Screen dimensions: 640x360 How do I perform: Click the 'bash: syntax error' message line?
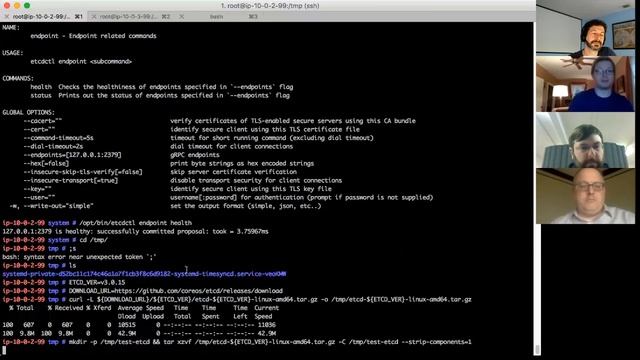79,257
